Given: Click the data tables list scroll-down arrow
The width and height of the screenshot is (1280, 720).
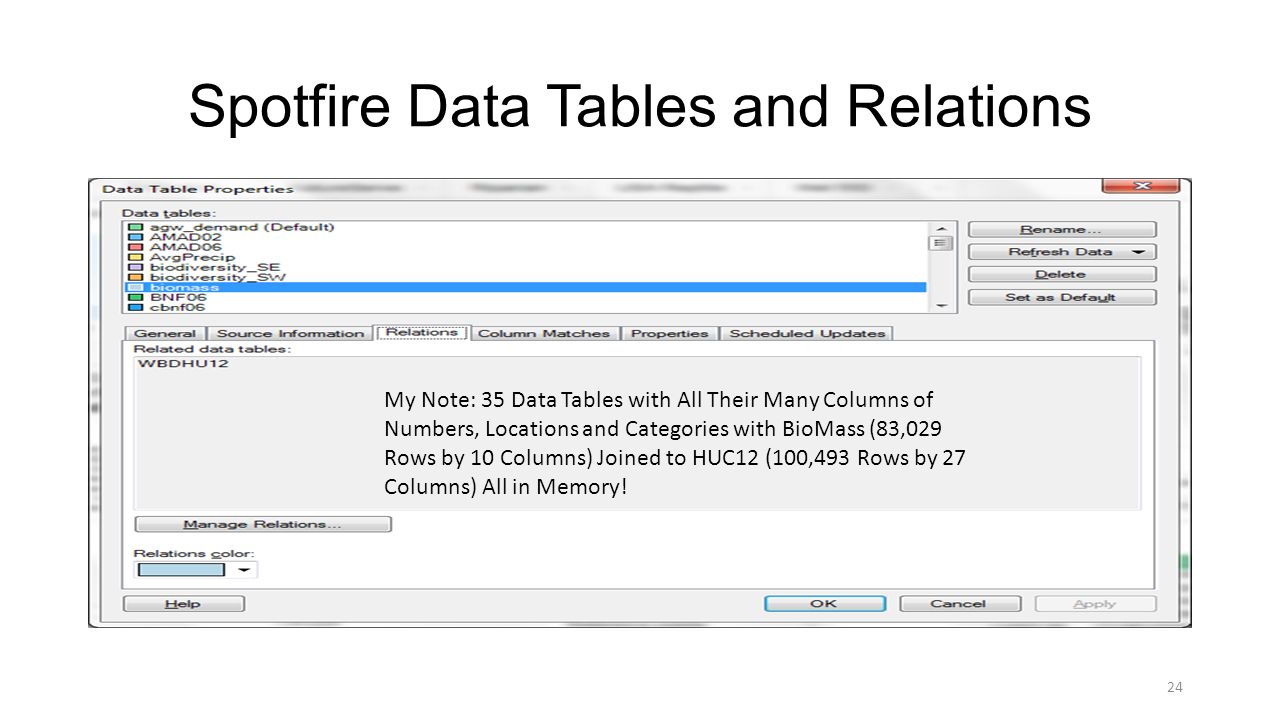Looking at the screenshot, I should 940,307.
